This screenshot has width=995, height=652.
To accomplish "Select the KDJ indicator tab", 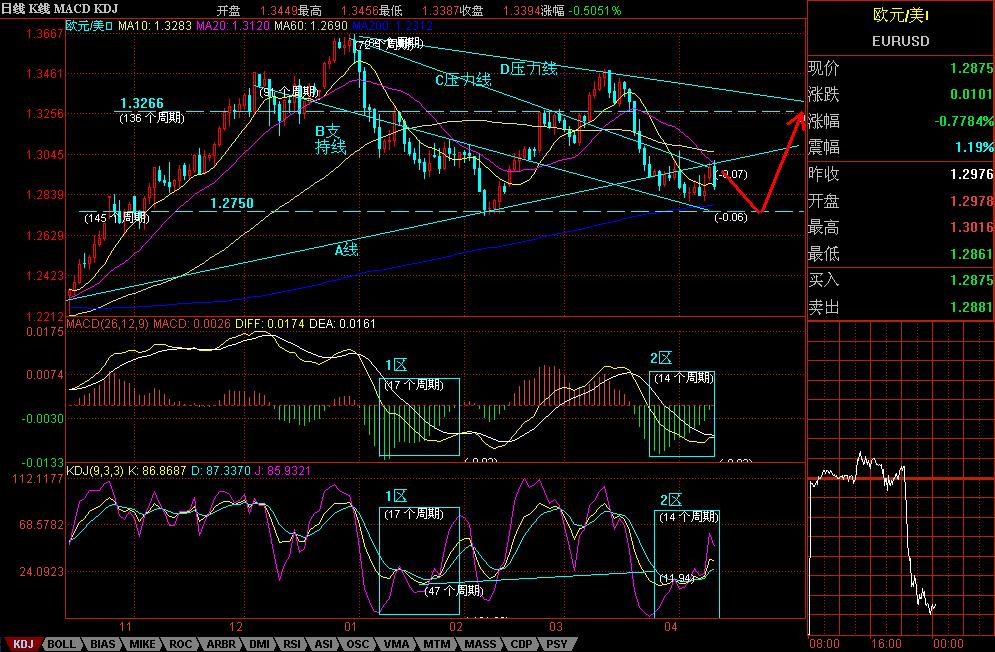I will pyautogui.click(x=22, y=644).
